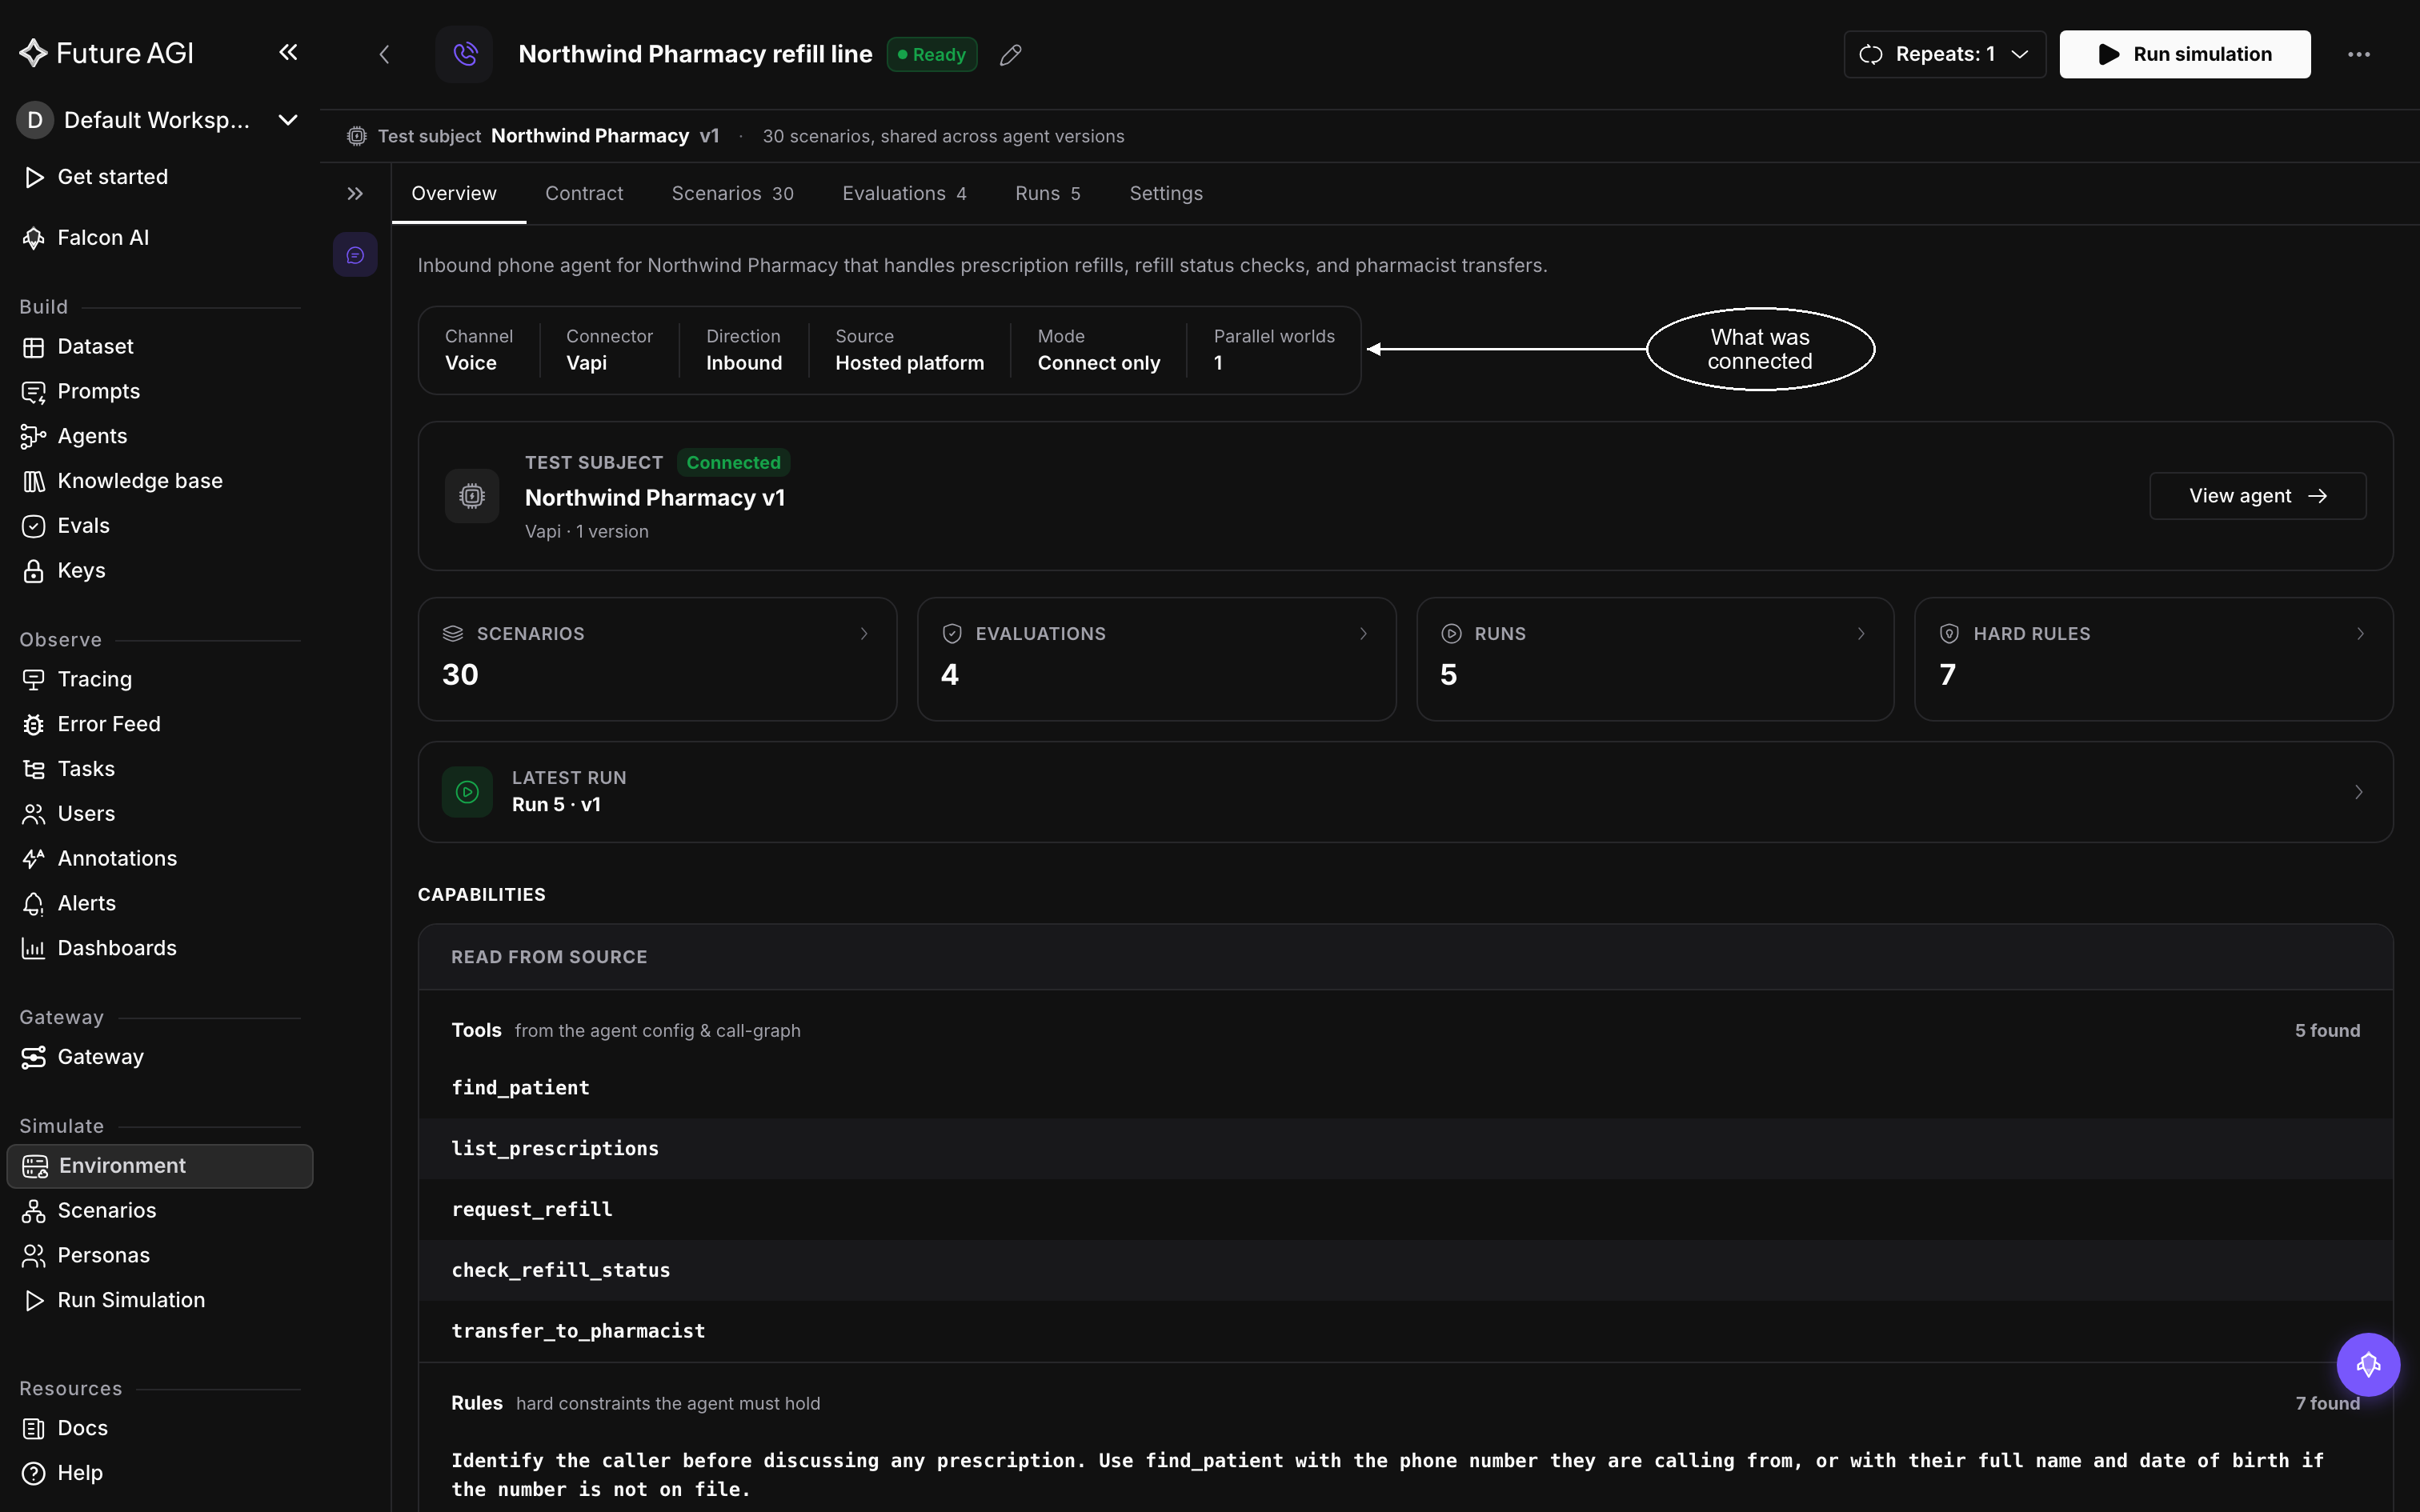
Task: Open Keys in the sidebar
Action: click(x=160, y=571)
